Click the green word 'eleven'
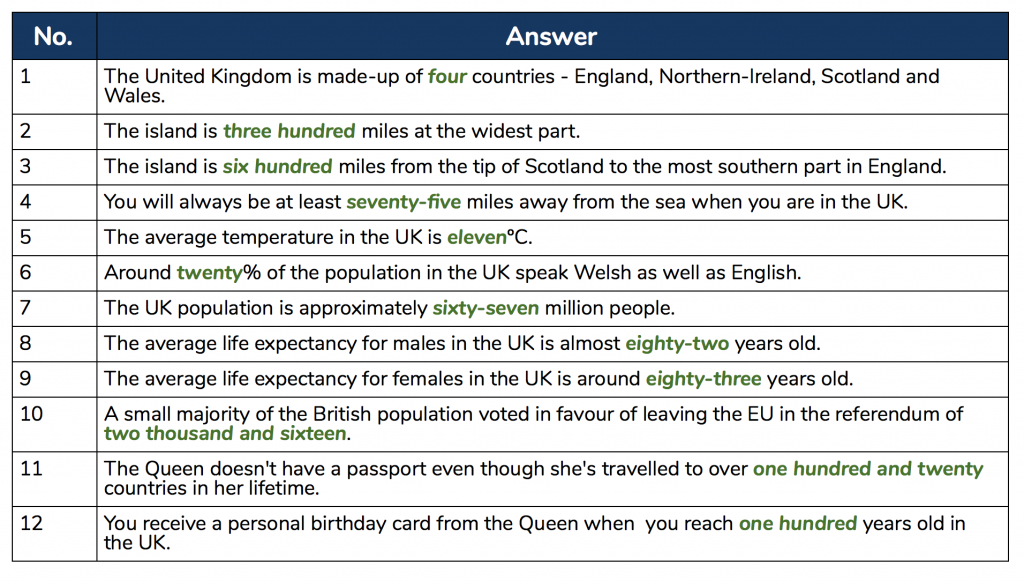This screenshot has height=581, width=1024. pyautogui.click(x=477, y=237)
